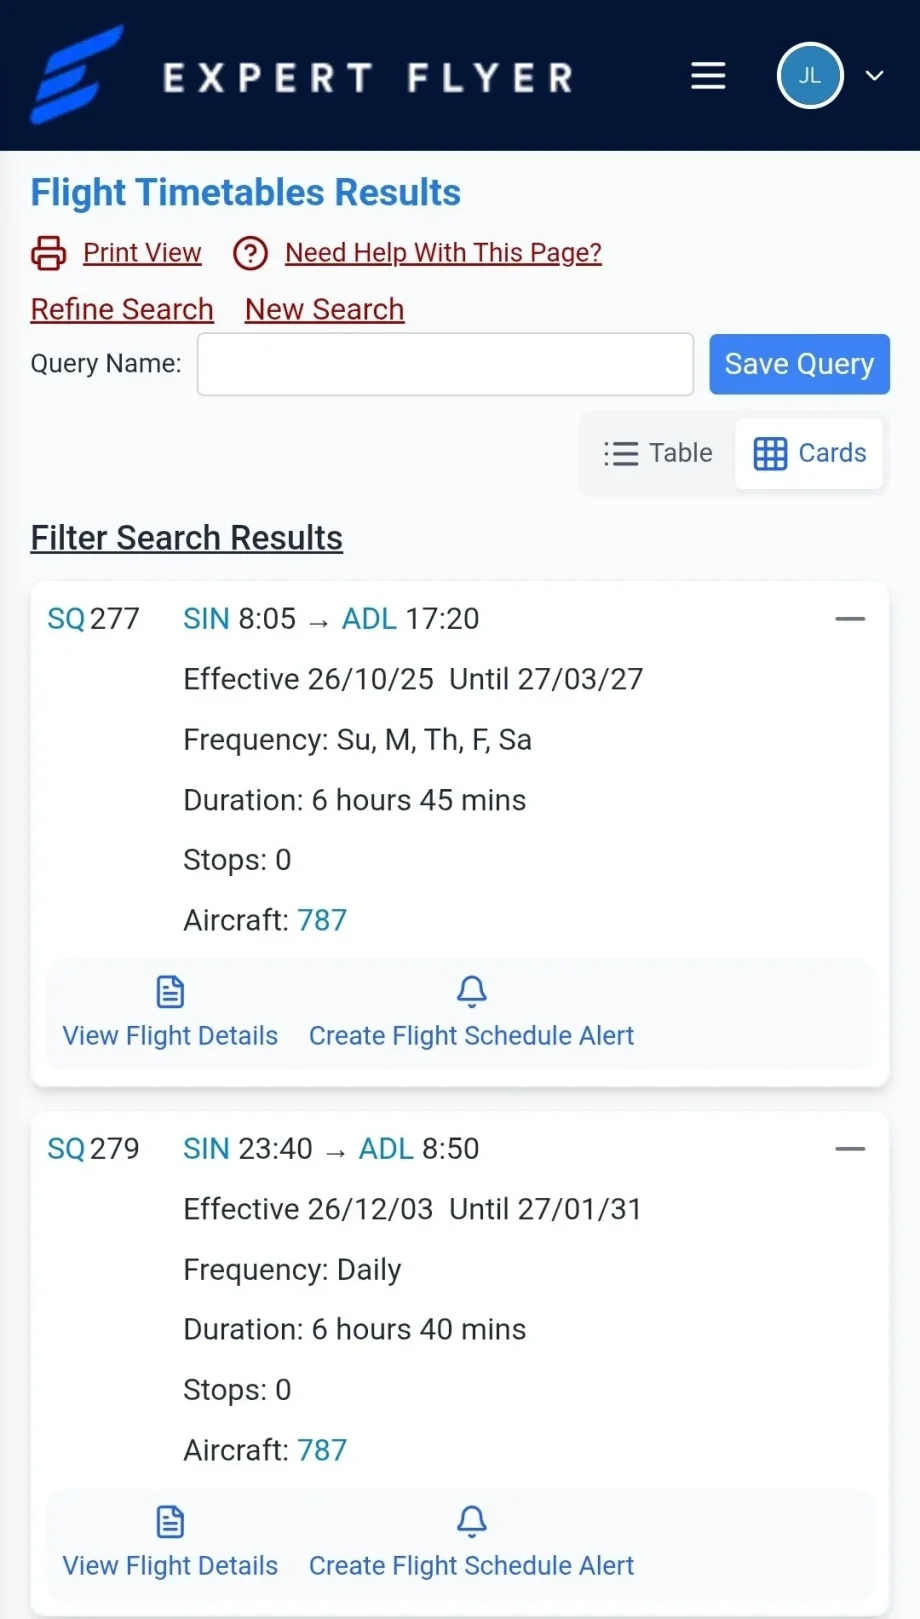Open aircraft details for 787 on SQ 277
This screenshot has height=1619, width=920.
tap(322, 920)
